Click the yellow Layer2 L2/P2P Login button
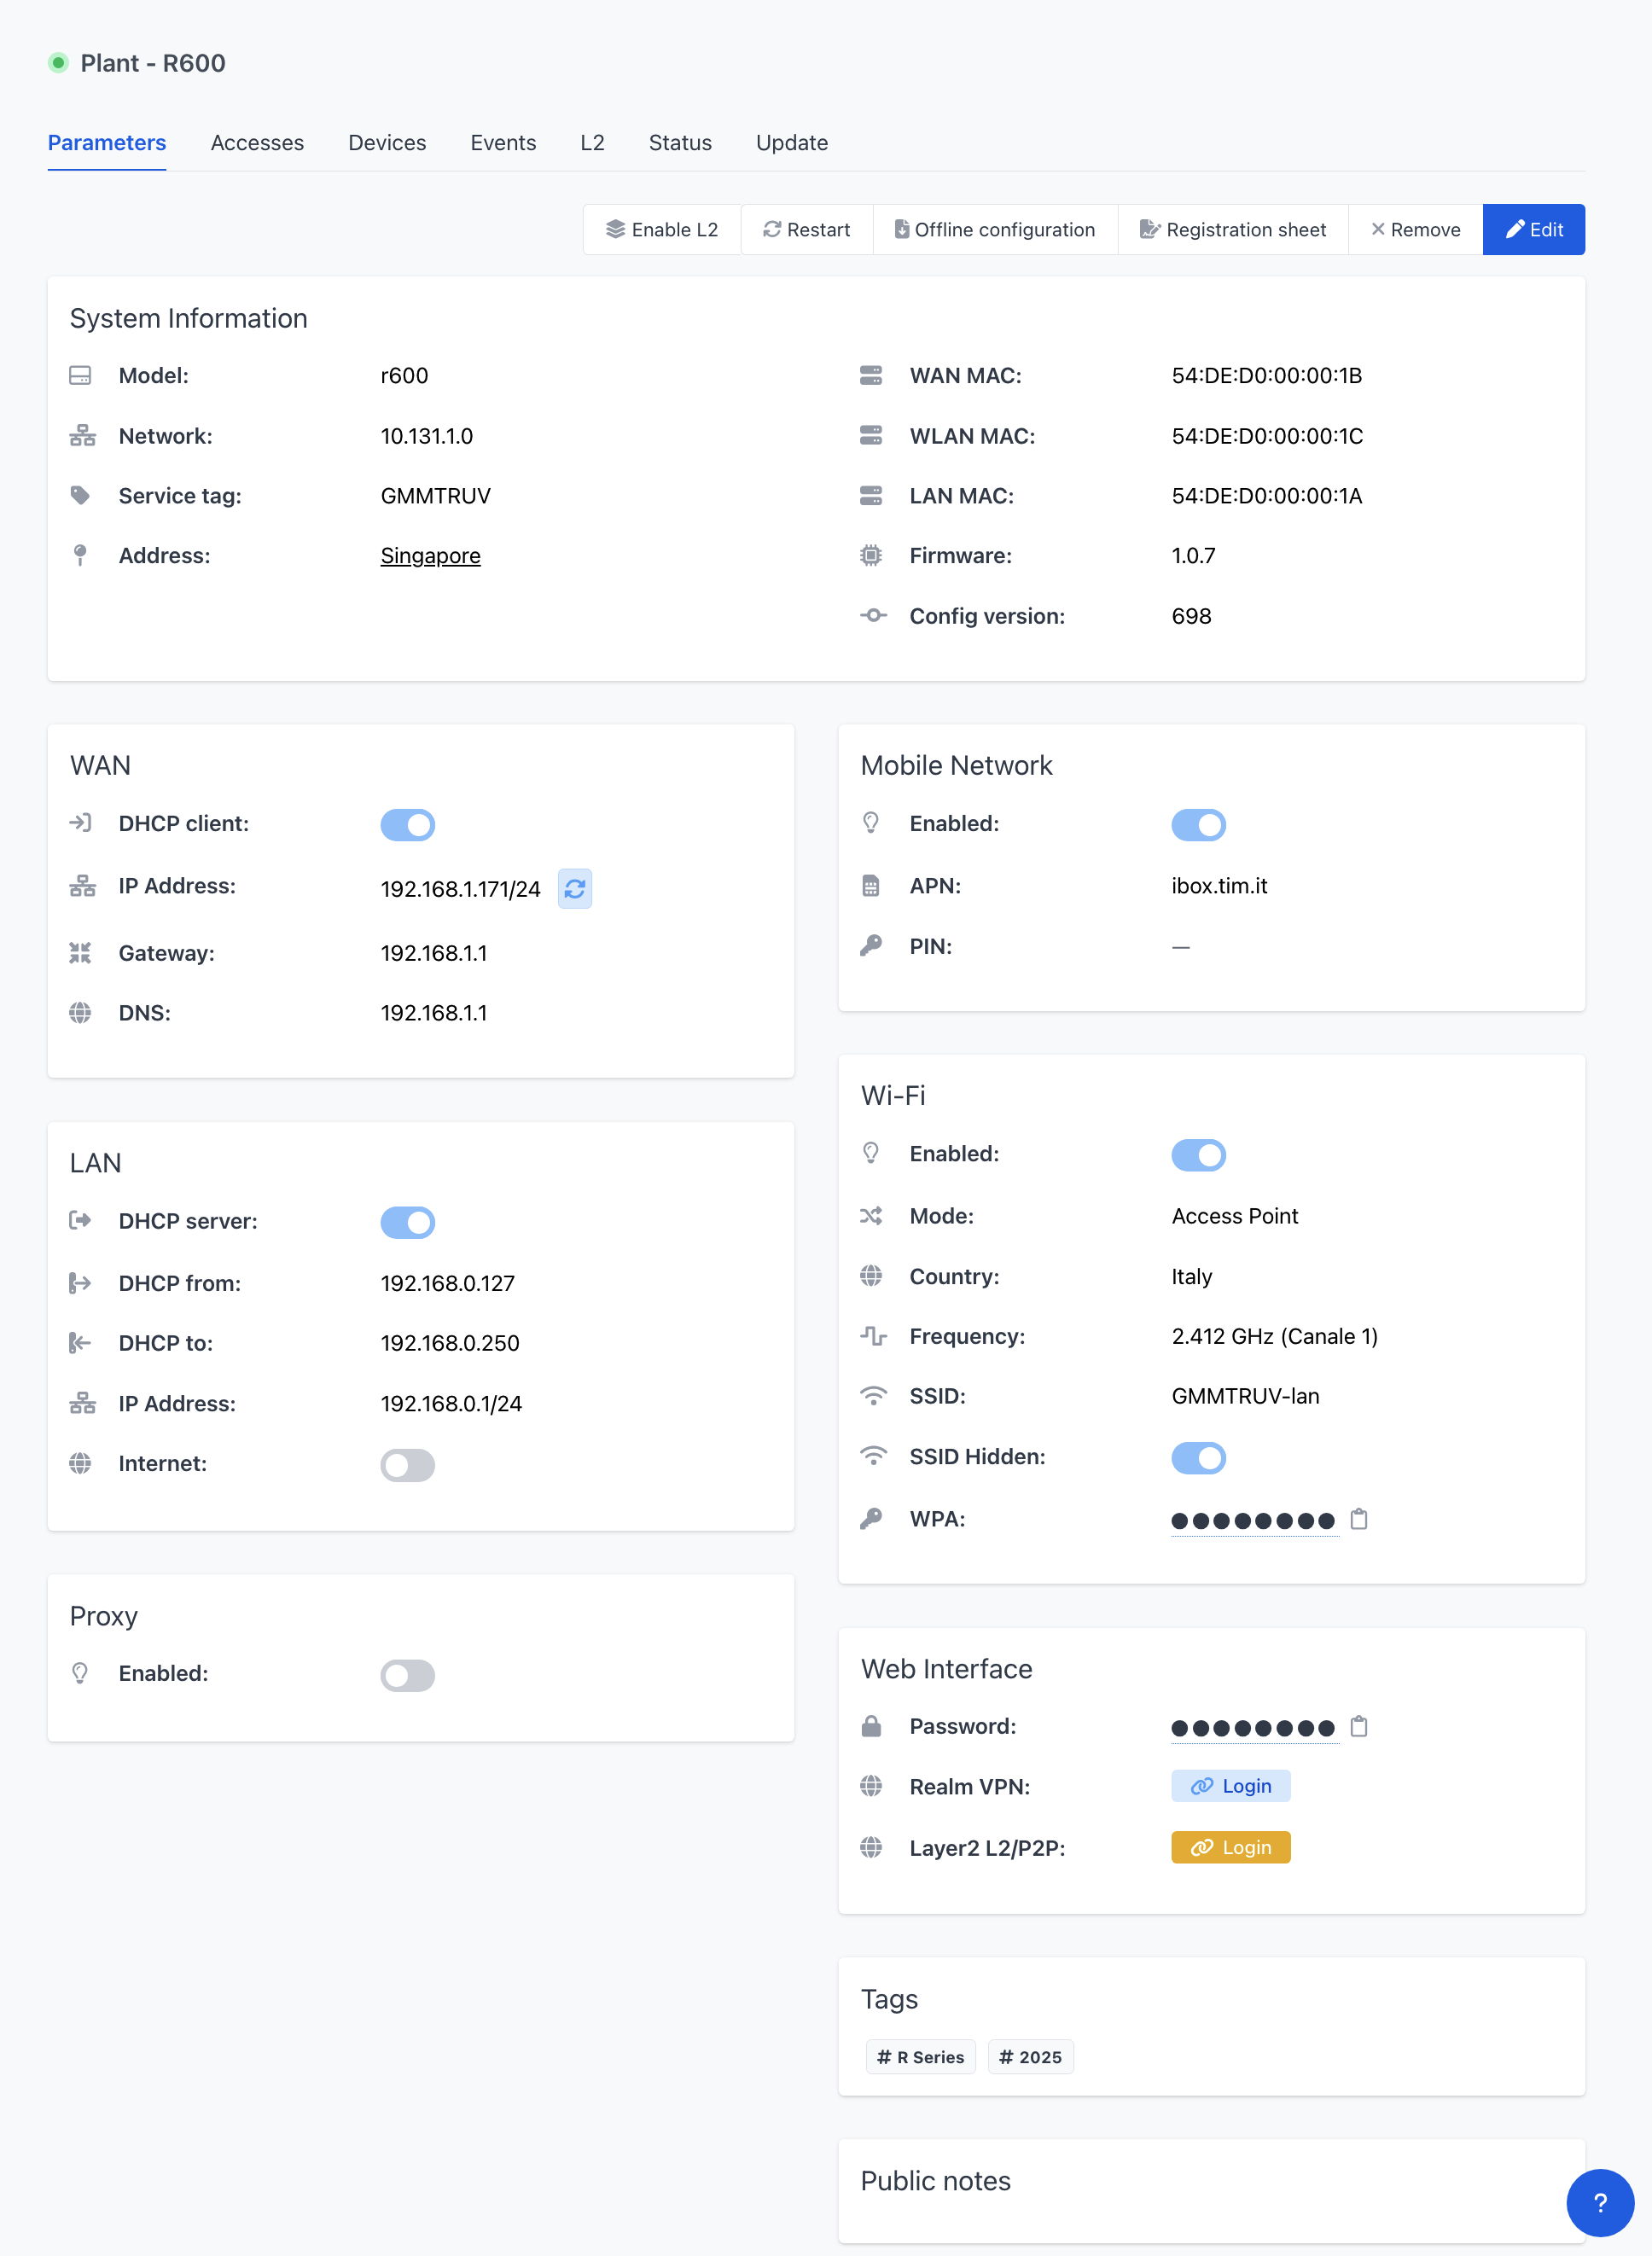Screen dimensions: 1652x2256 1230,1847
